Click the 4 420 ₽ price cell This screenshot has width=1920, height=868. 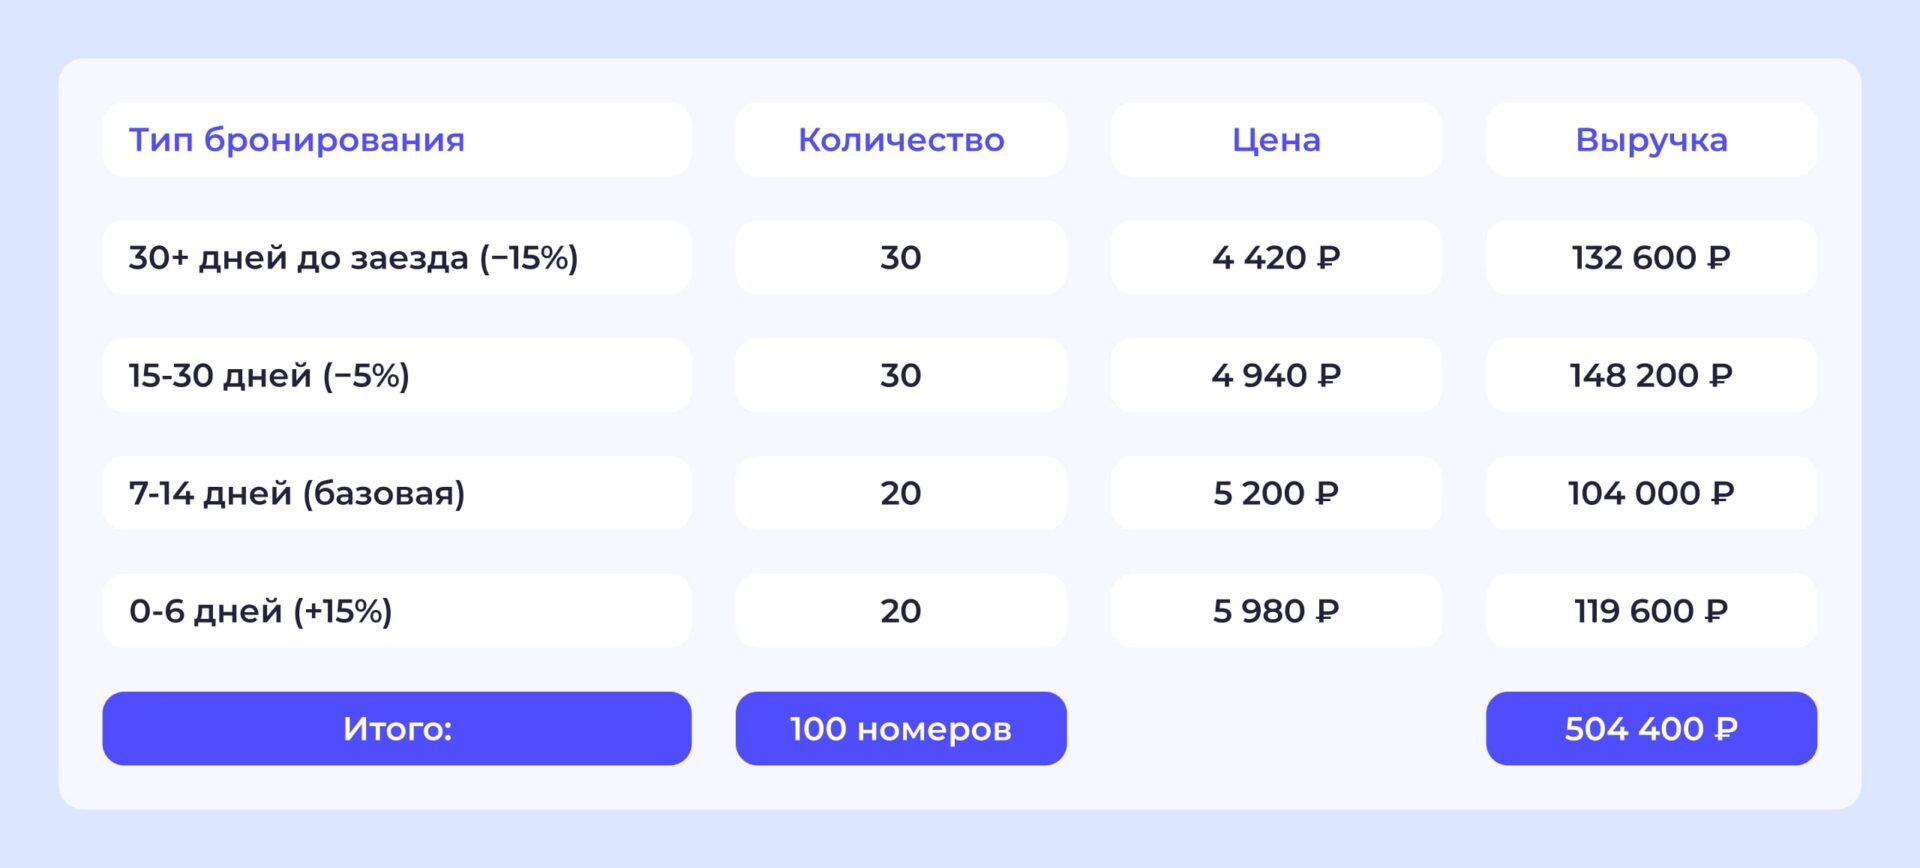coord(1275,258)
